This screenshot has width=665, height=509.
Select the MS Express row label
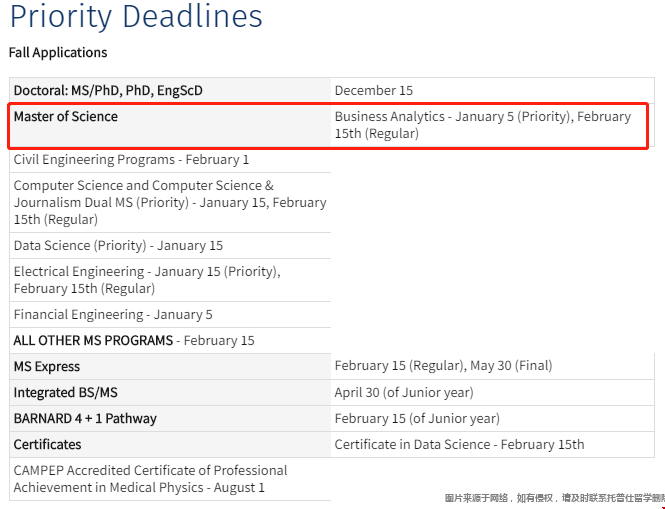pyautogui.click(x=47, y=366)
